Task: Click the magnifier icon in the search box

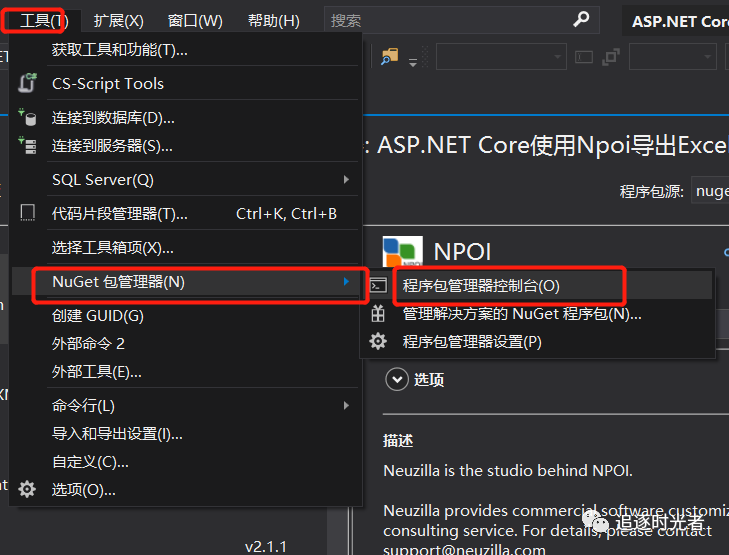Action: (582, 20)
